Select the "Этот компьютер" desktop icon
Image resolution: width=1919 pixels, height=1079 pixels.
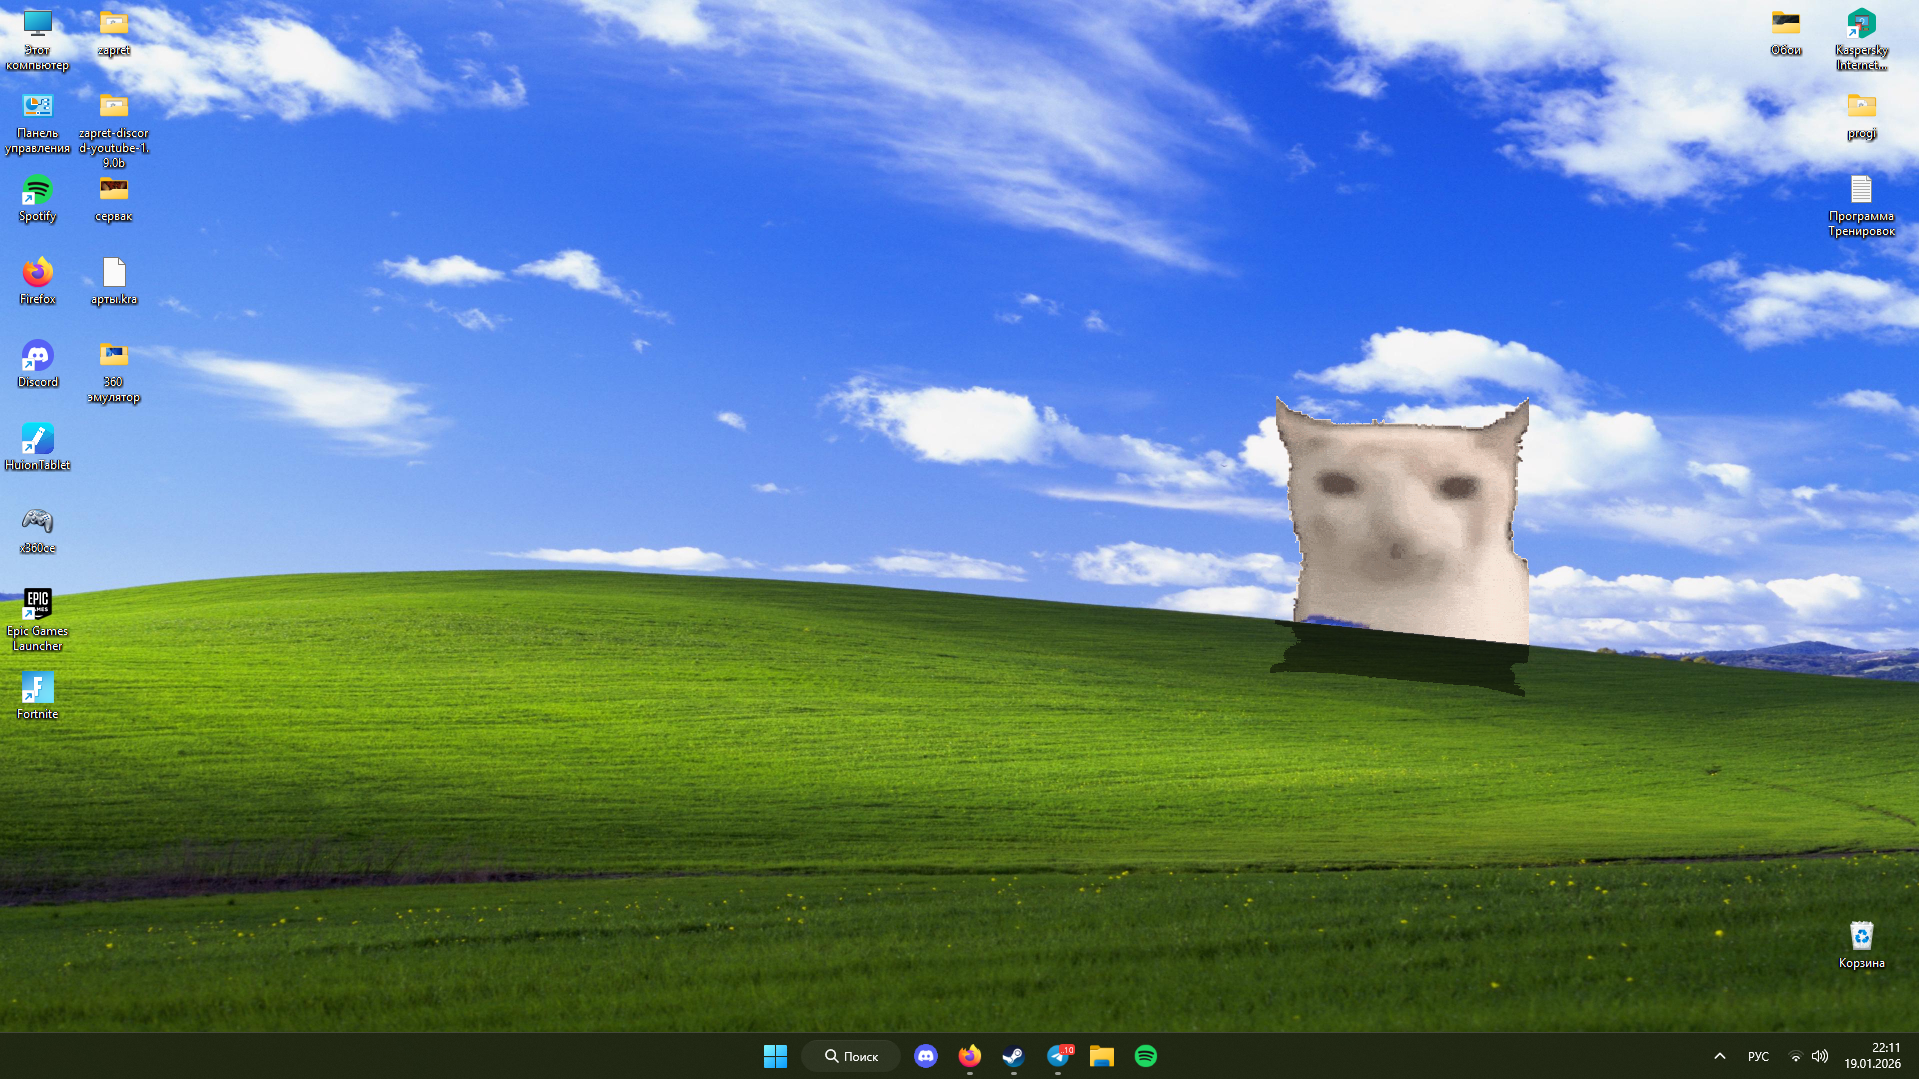coord(37,39)
